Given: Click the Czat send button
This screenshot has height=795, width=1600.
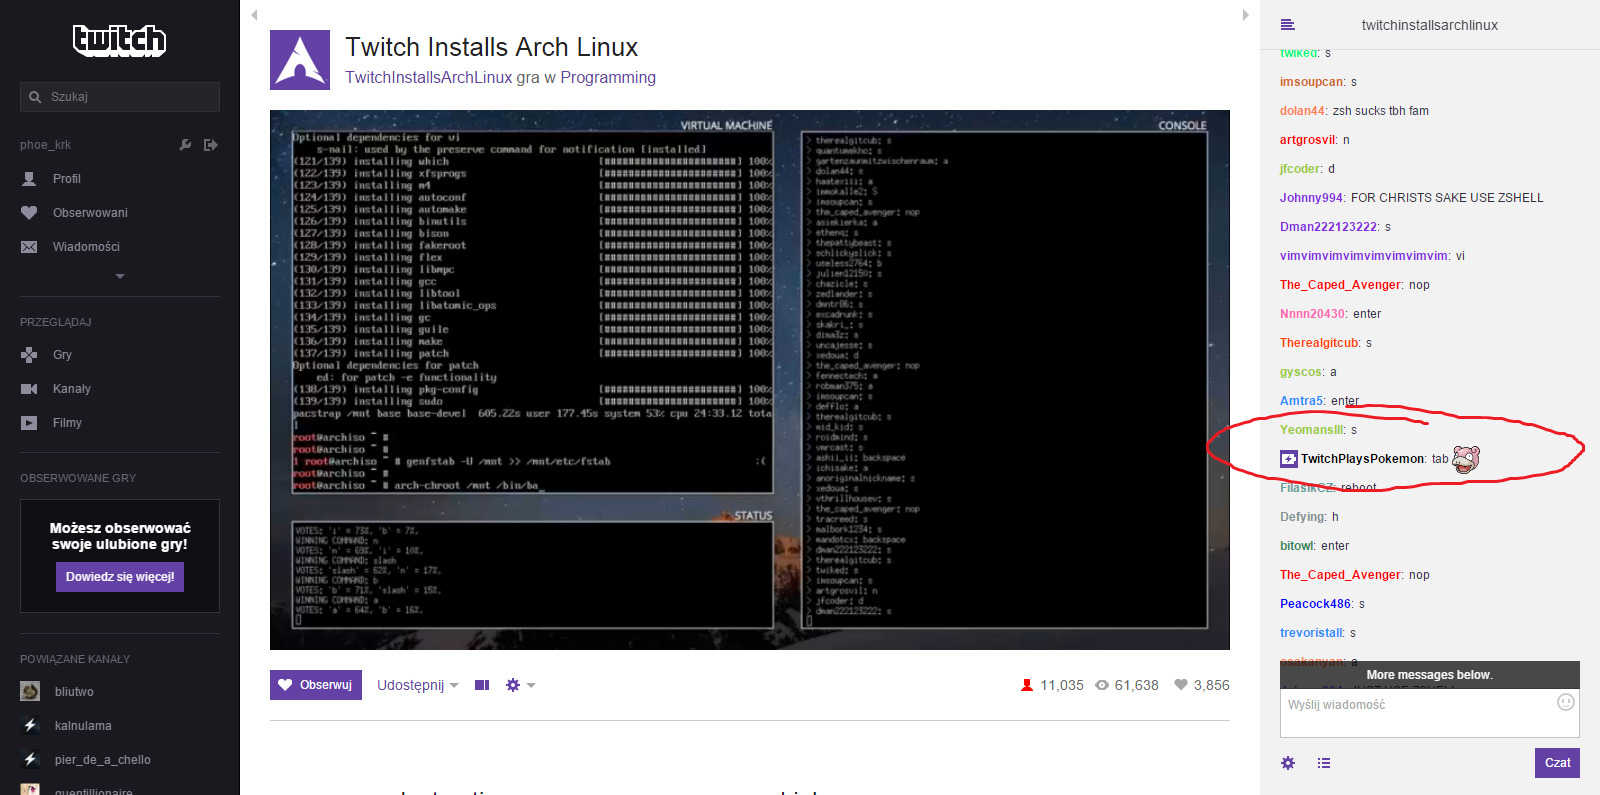Looking at the screenshot, I should (x=1557, y=763).
